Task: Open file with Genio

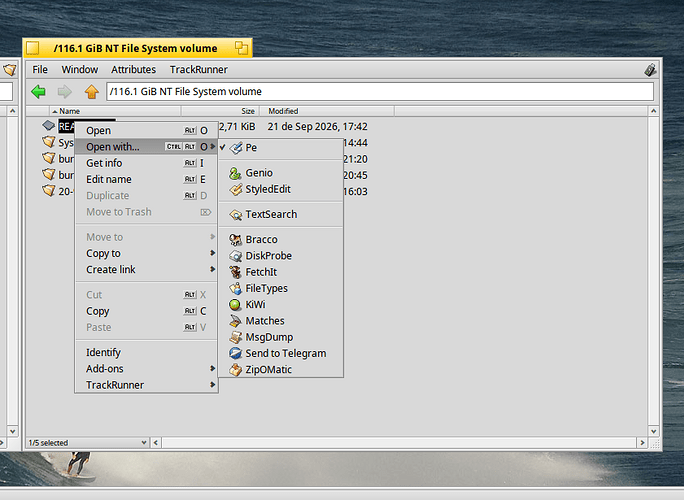Action: point(281,173)
